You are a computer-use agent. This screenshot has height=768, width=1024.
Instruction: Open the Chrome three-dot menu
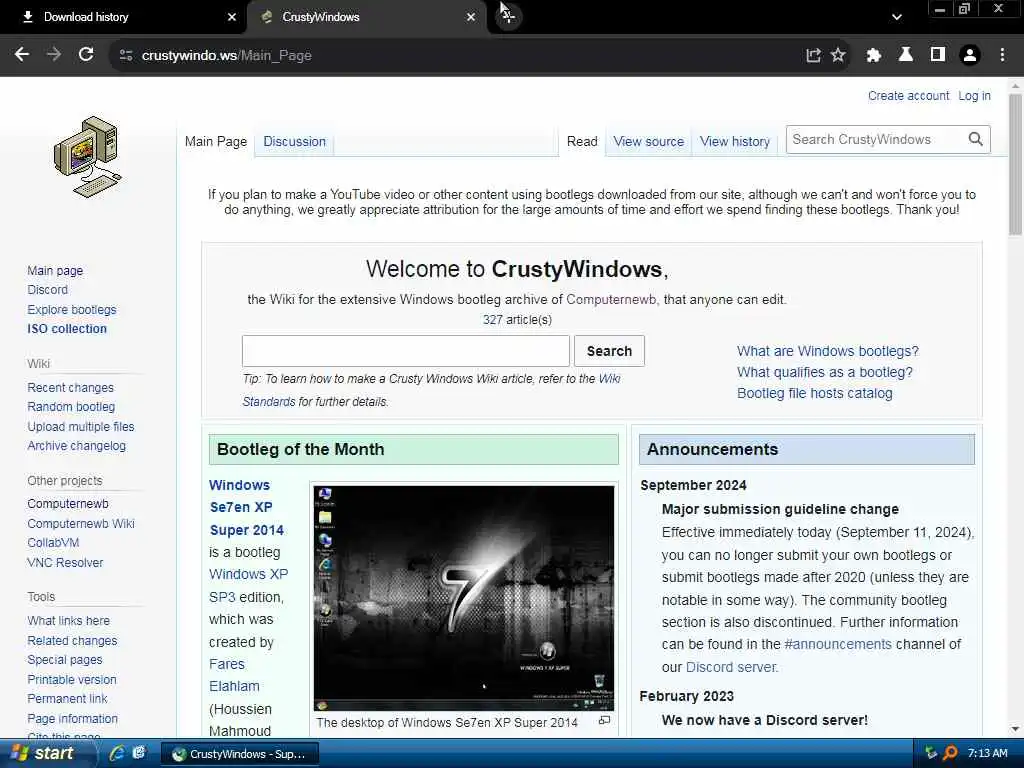[x=1002, y=56]
